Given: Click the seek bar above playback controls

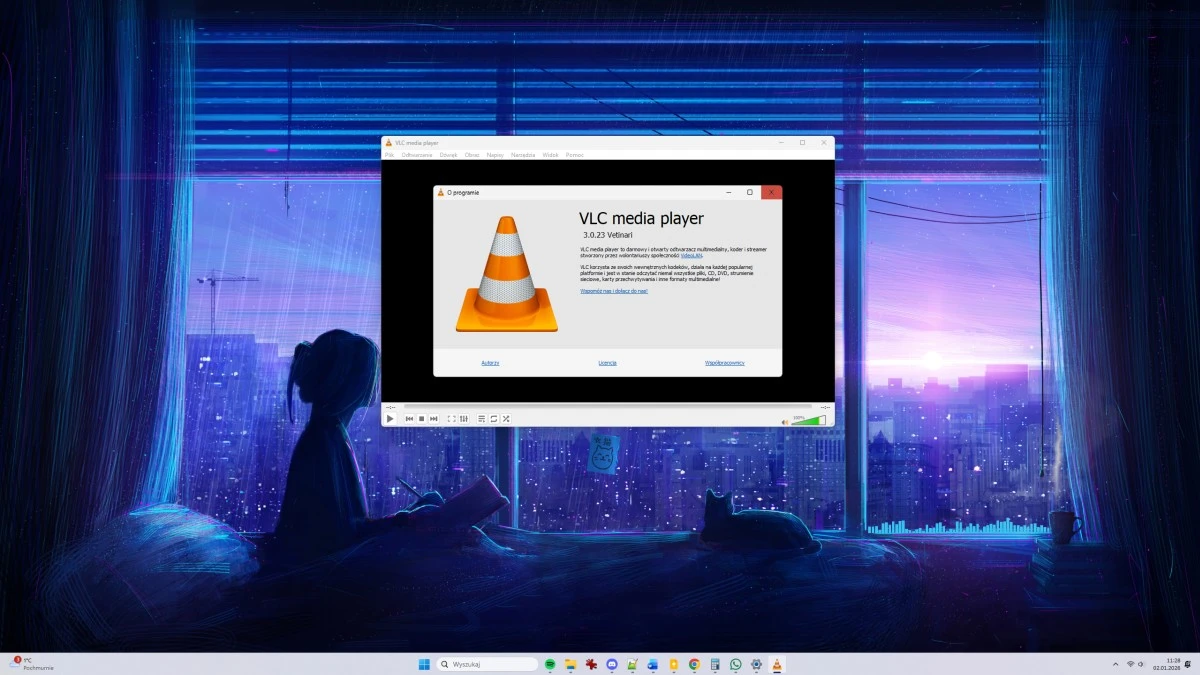Looking at the screenshot, I should (610, 407).
